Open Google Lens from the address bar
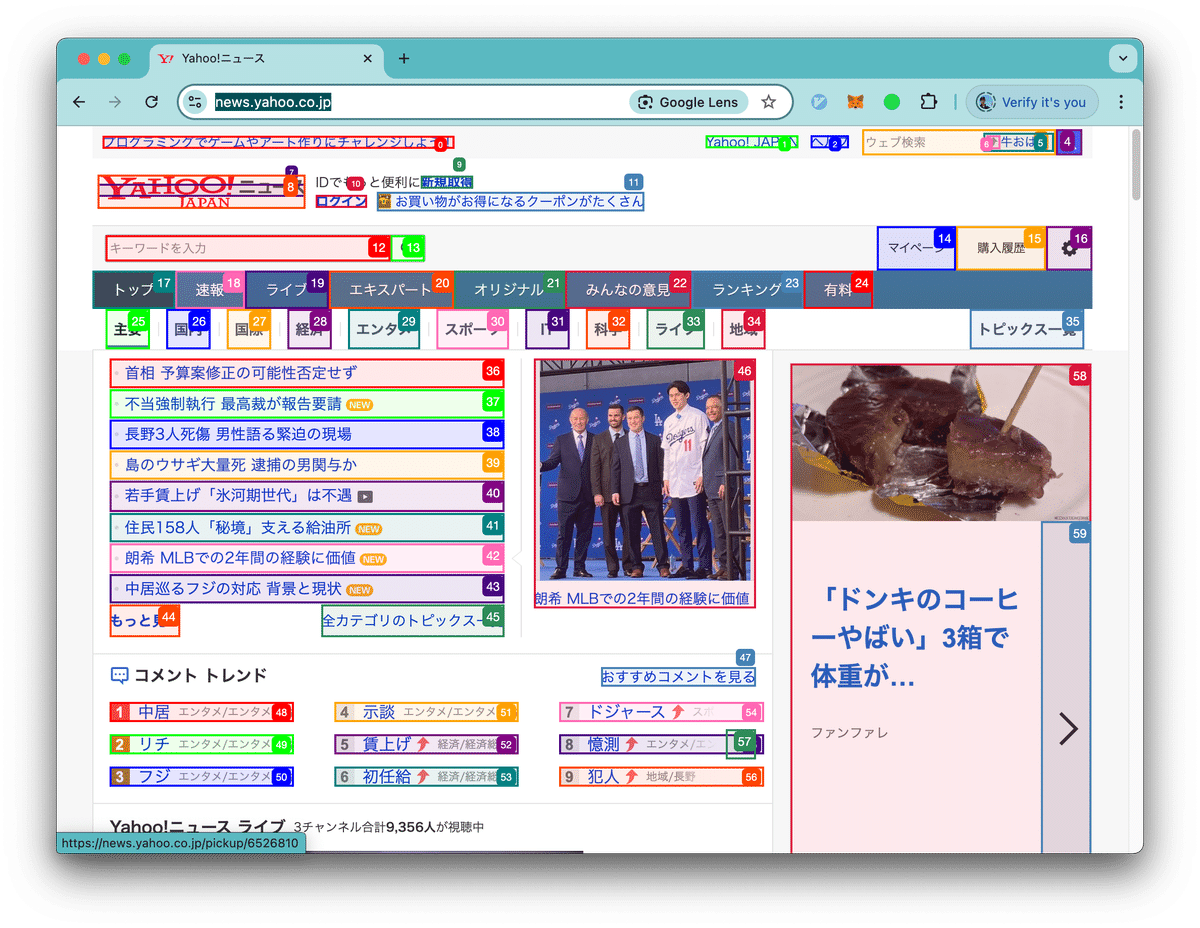This screenshot has width=1200, height=928. [688, 102]
